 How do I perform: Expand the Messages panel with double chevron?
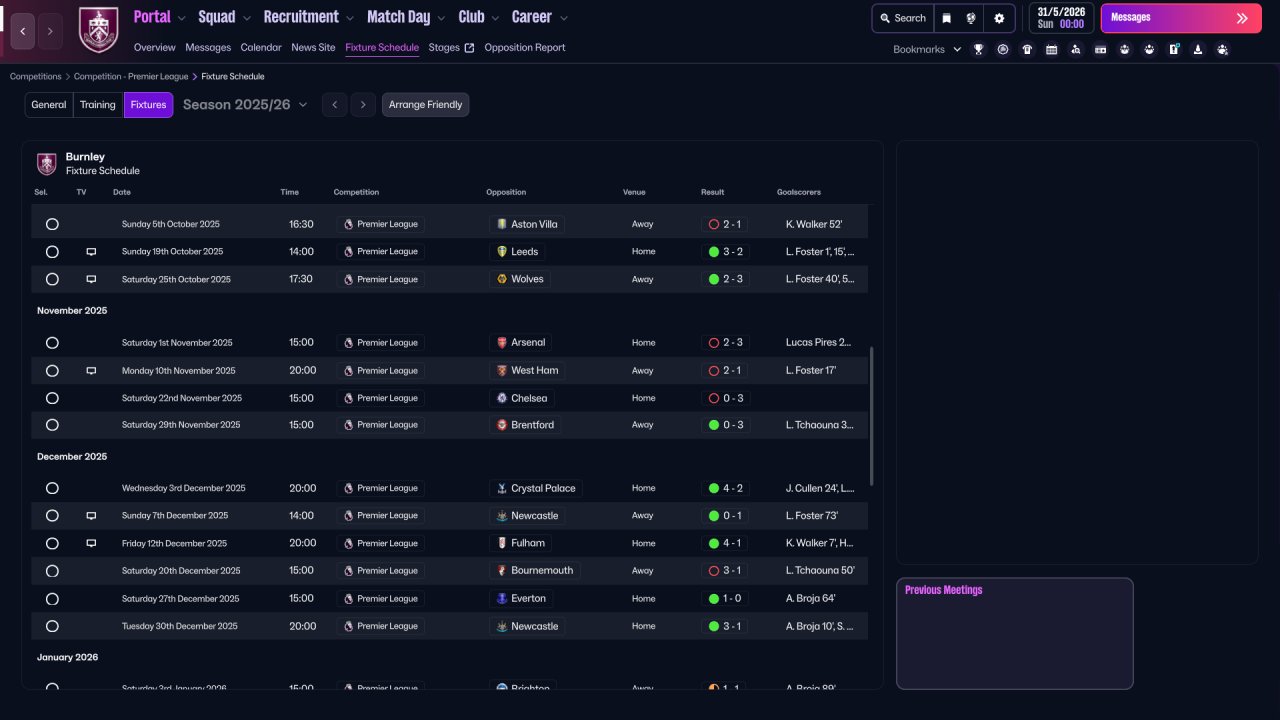[x=1242, y=18]
